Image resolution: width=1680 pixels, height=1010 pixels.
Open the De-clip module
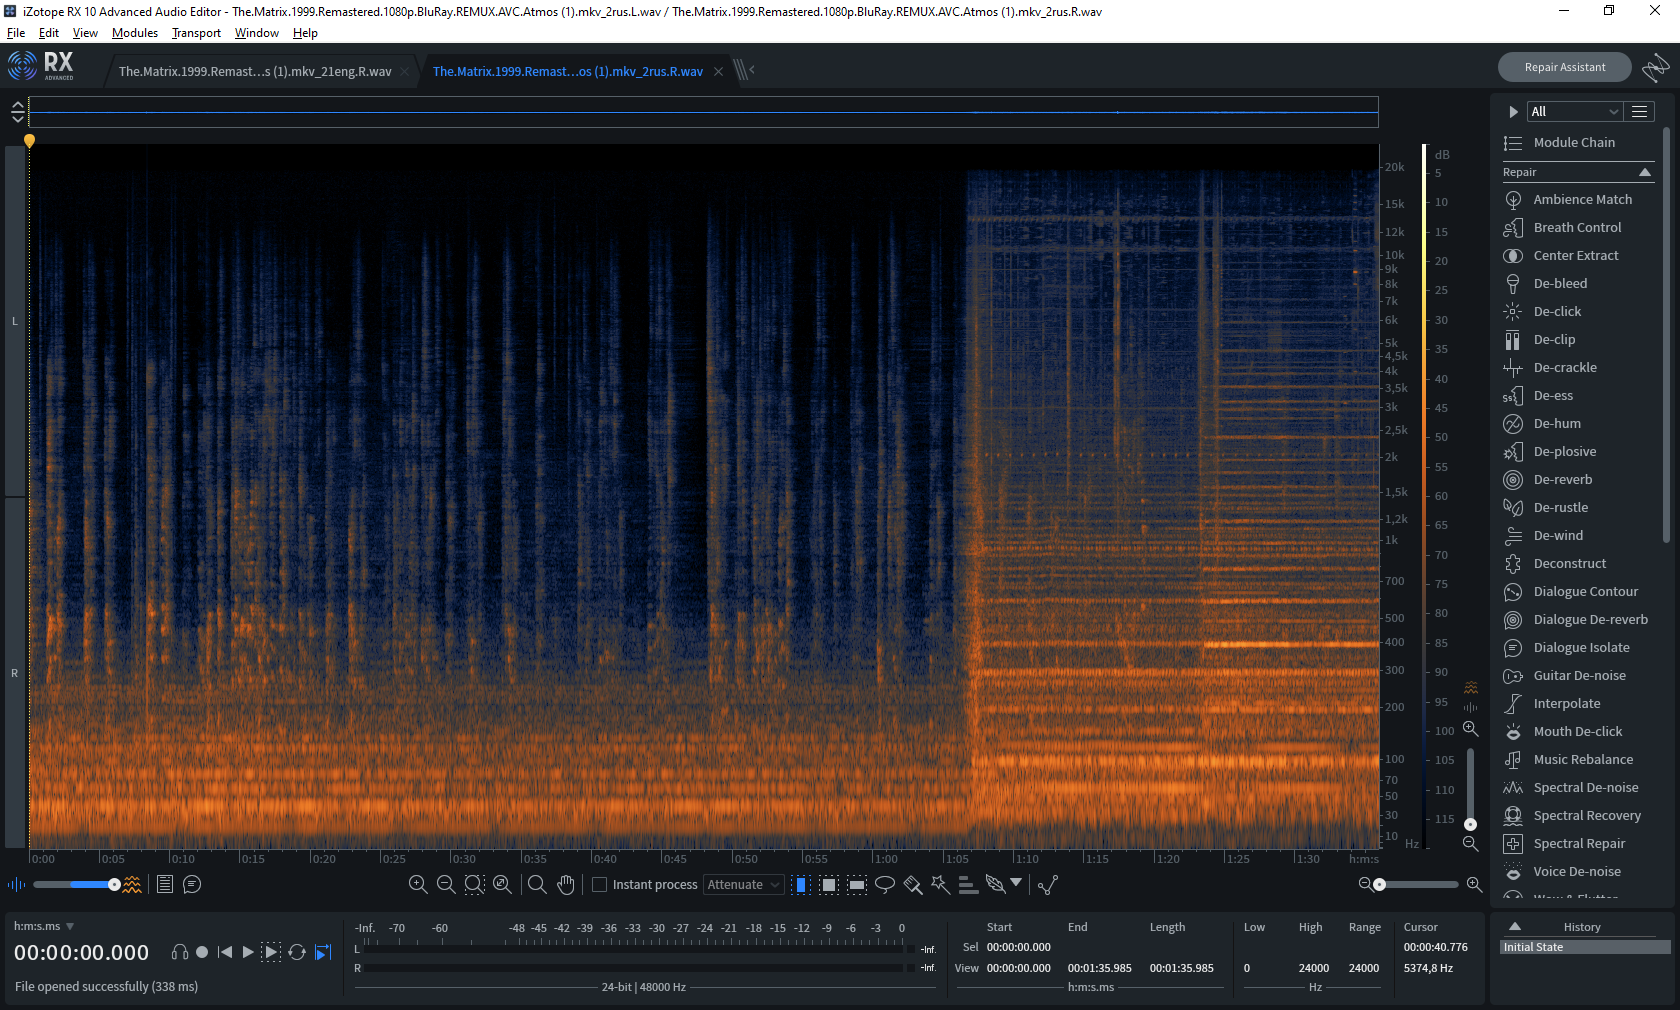coord(1554,340)
